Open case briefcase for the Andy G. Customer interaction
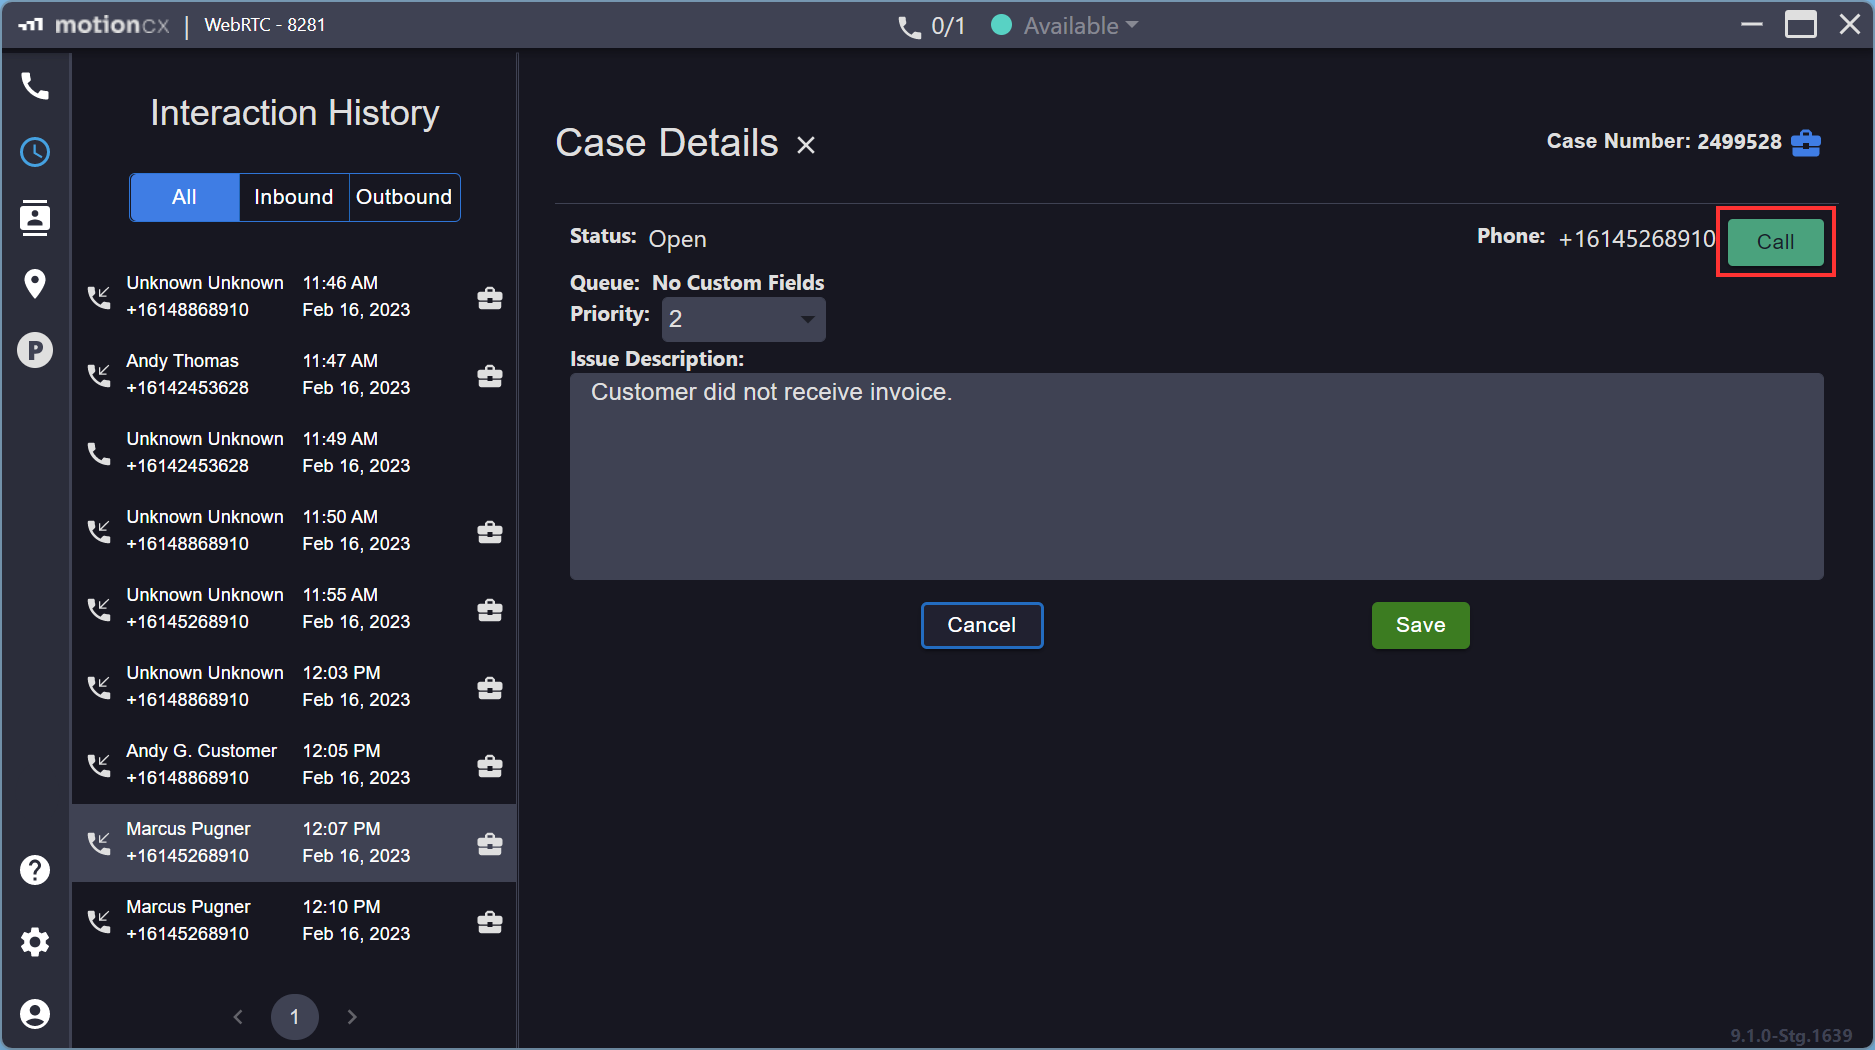 (490, 766)
